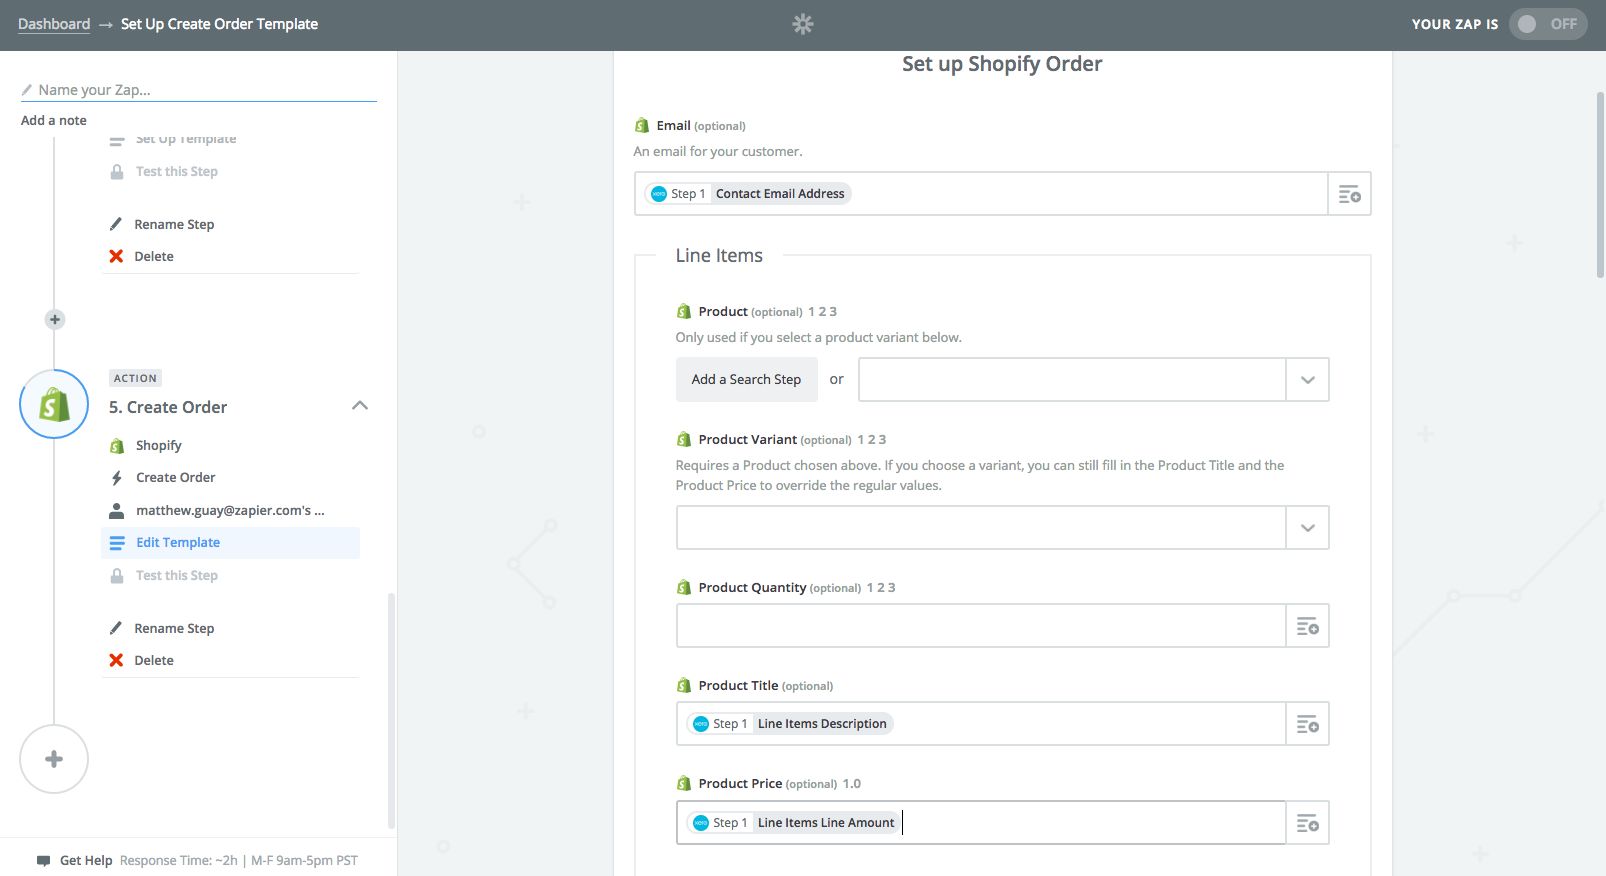Click the Shopify icon beside Product Price

(x=684, y=783)
